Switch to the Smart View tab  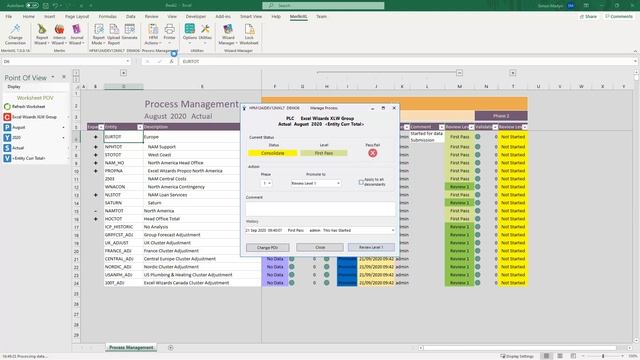(x=251, y=16)
